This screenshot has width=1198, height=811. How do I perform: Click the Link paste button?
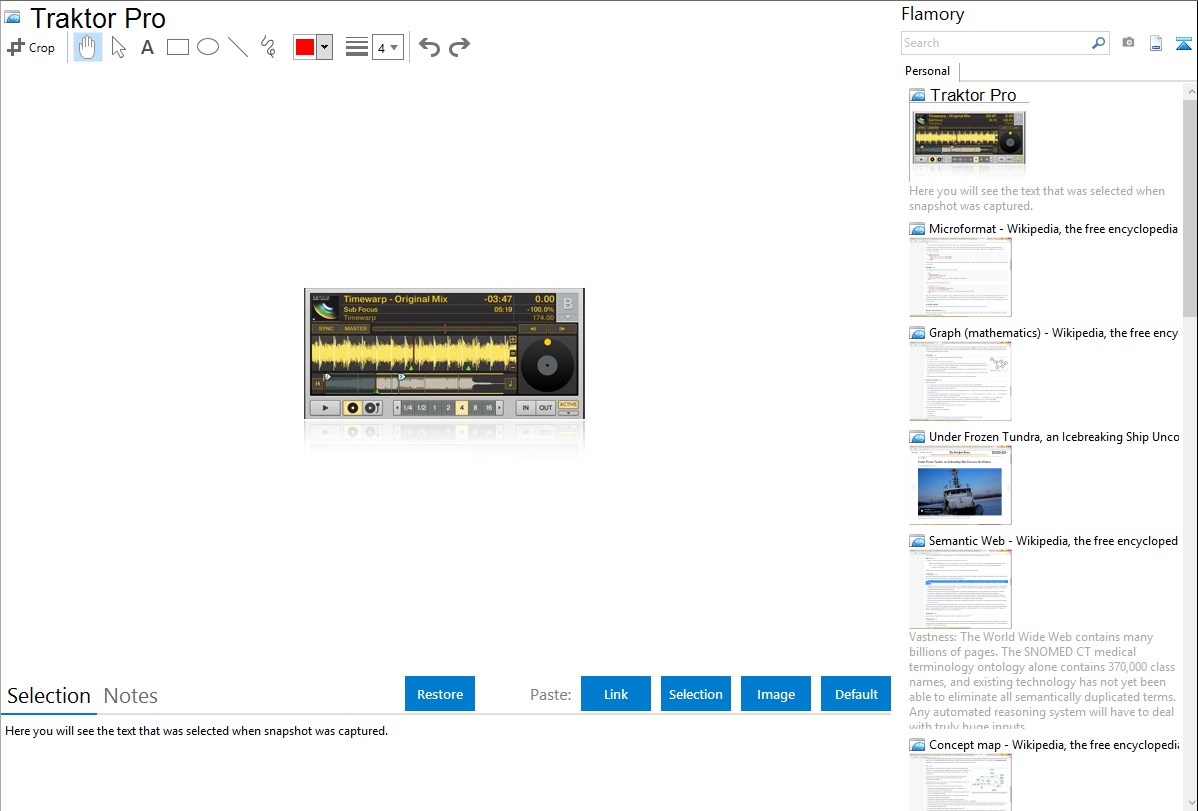(616, 694)
